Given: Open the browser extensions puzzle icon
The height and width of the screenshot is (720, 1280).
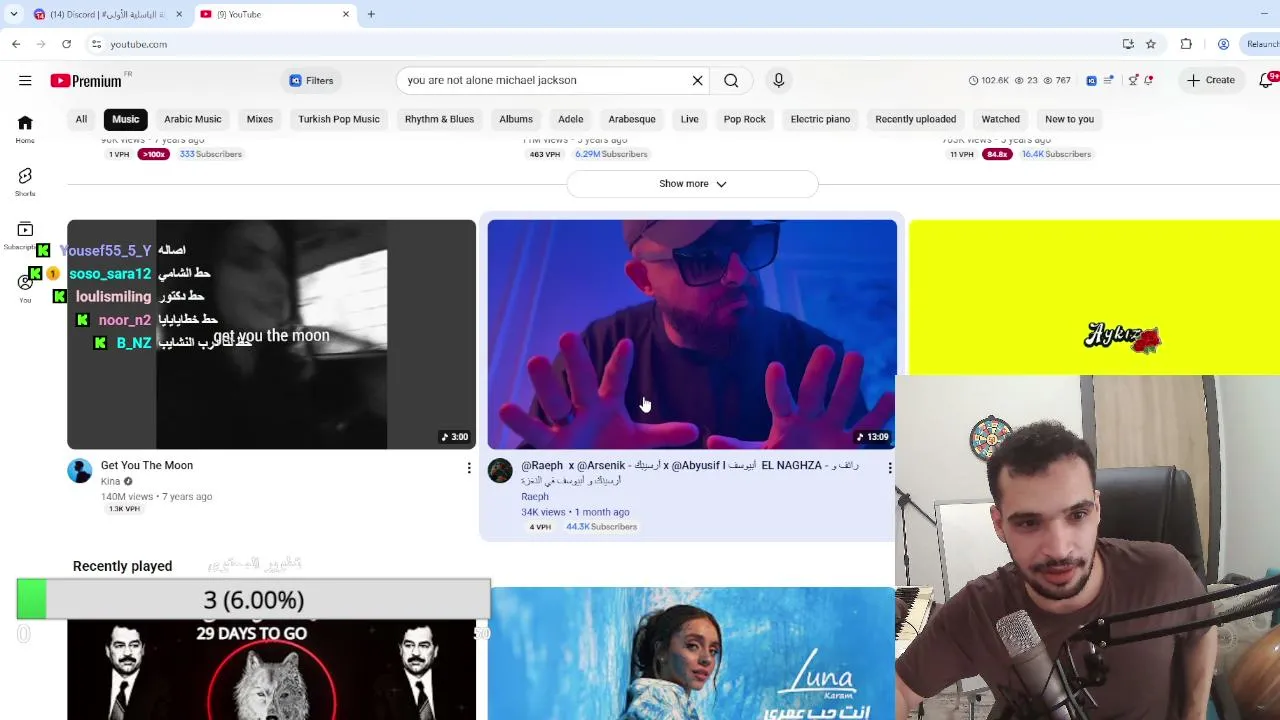Looking at the screenshot, I should (x=1186, y=44).
